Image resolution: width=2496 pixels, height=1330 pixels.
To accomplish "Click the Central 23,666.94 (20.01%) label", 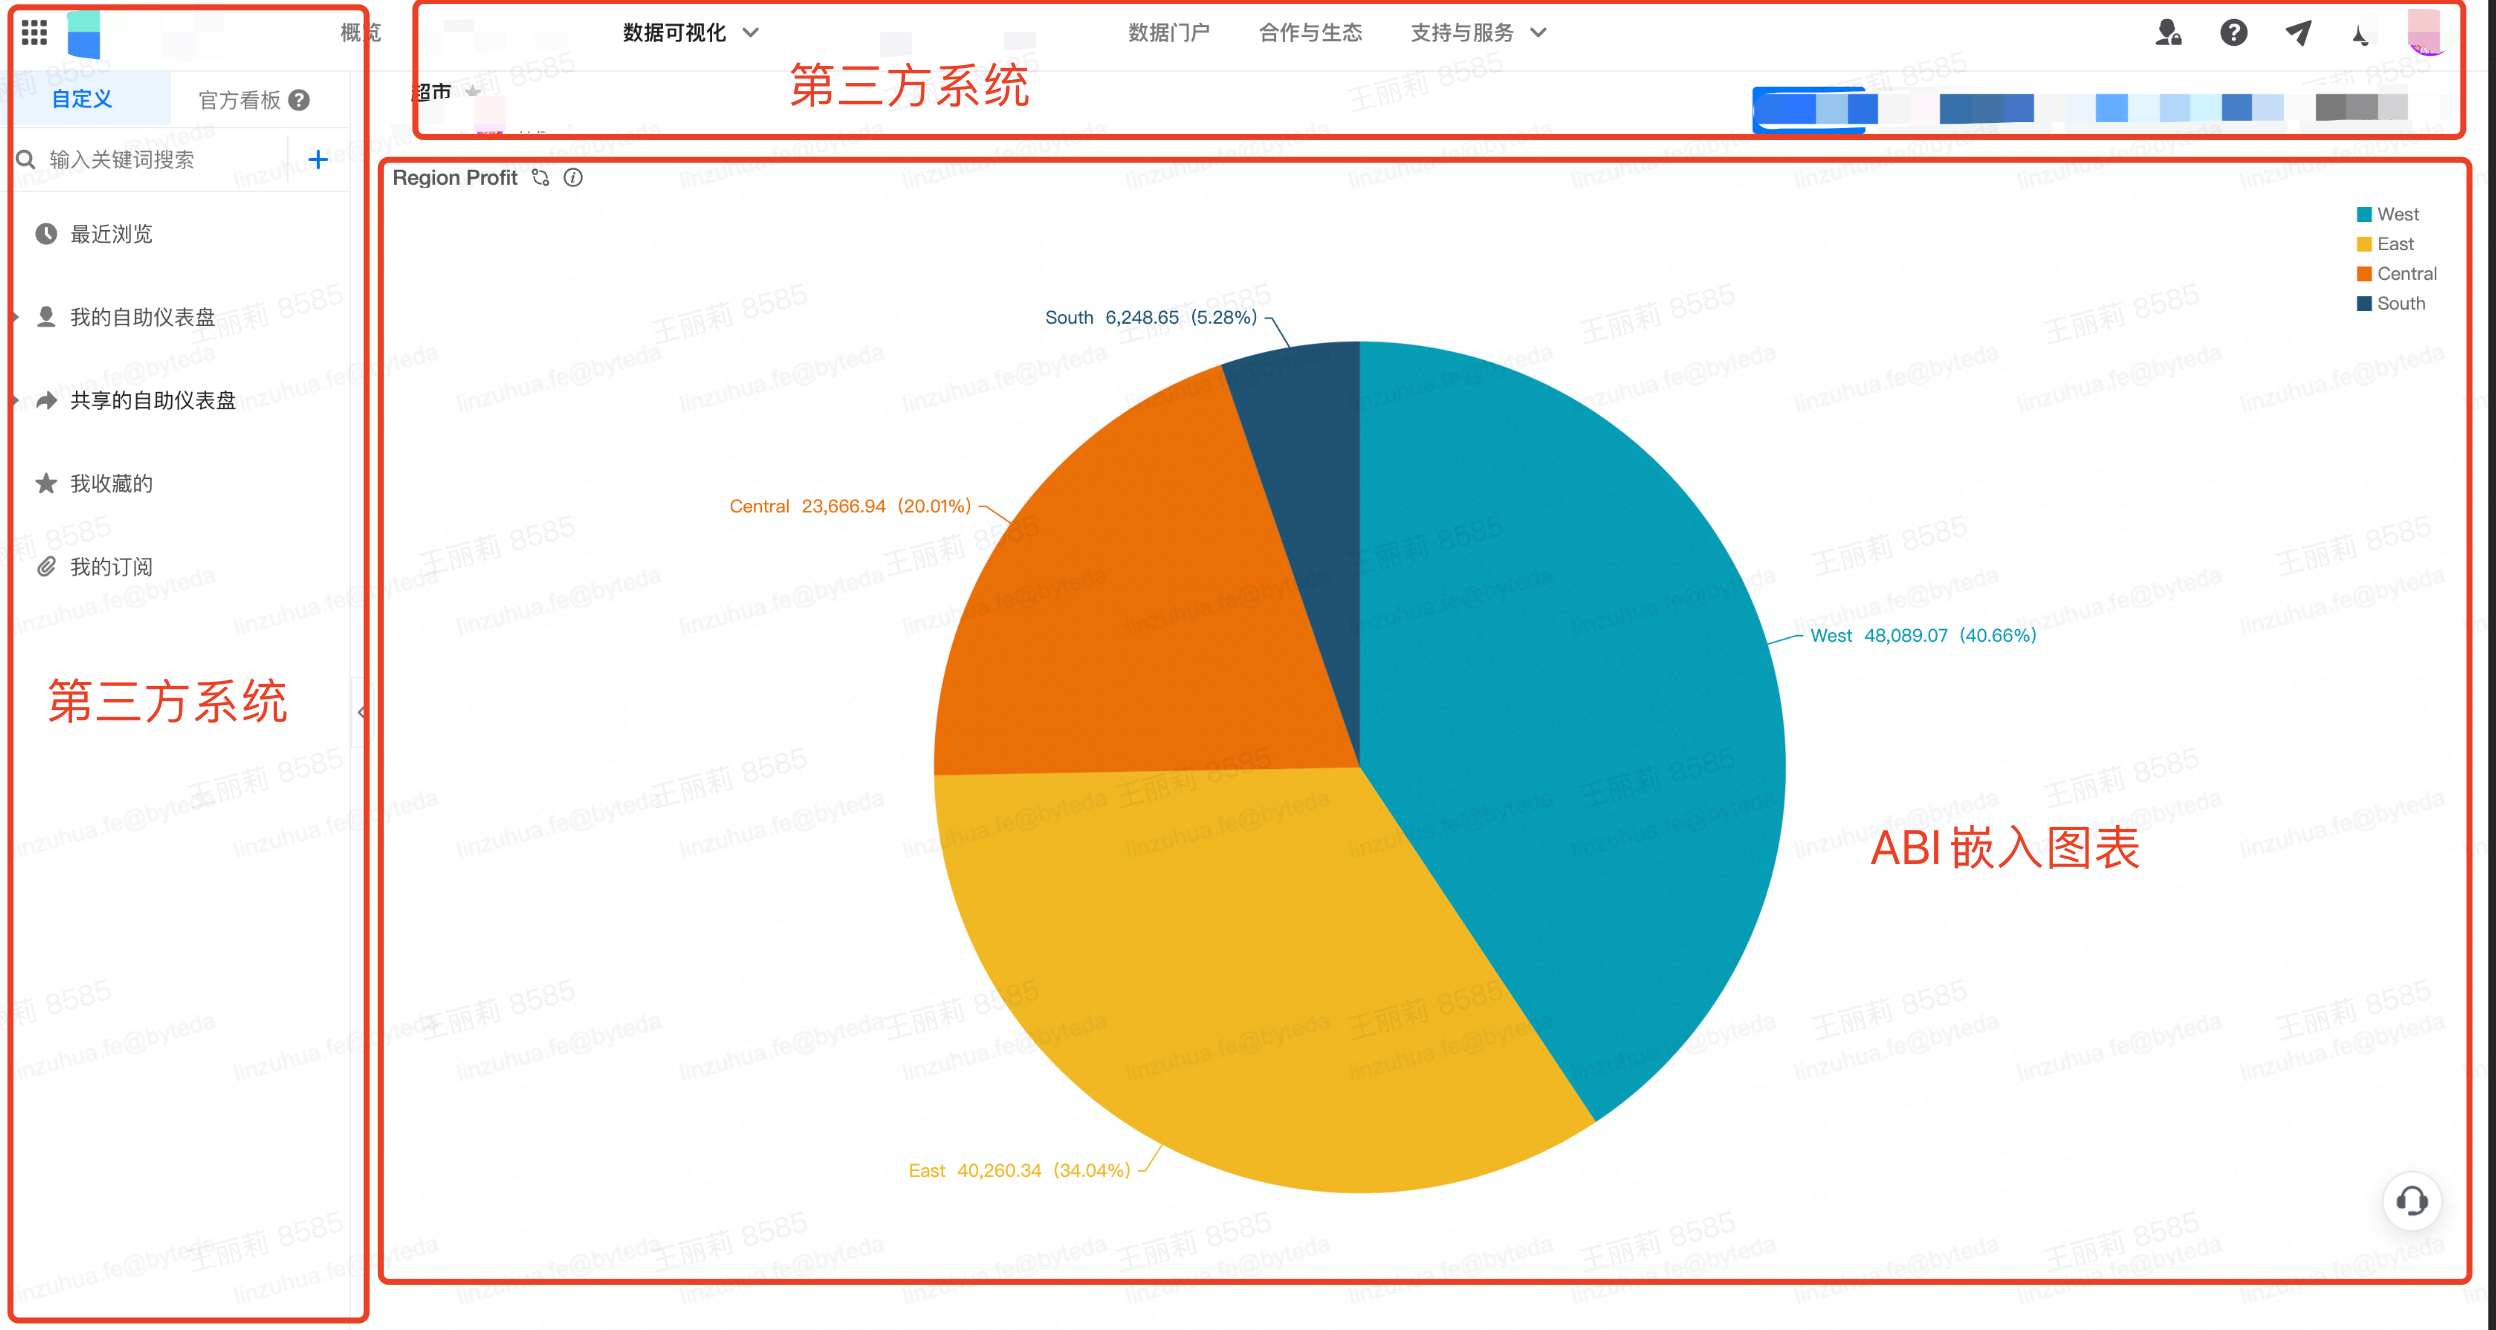I will pyautogui.click(x=850, y=506).
